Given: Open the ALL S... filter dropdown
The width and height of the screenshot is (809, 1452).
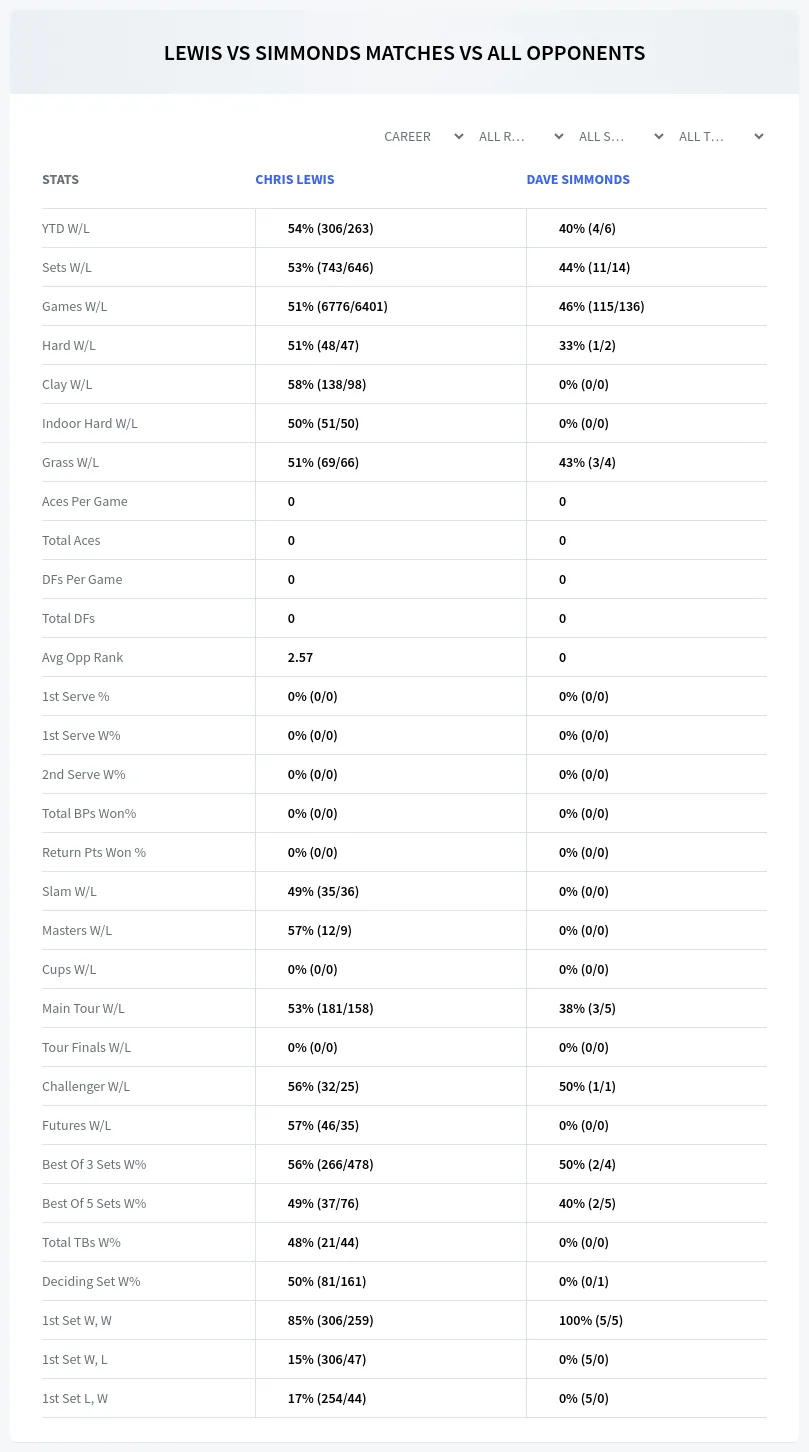Looking at the screenshot, I should (x=621, y=136).
